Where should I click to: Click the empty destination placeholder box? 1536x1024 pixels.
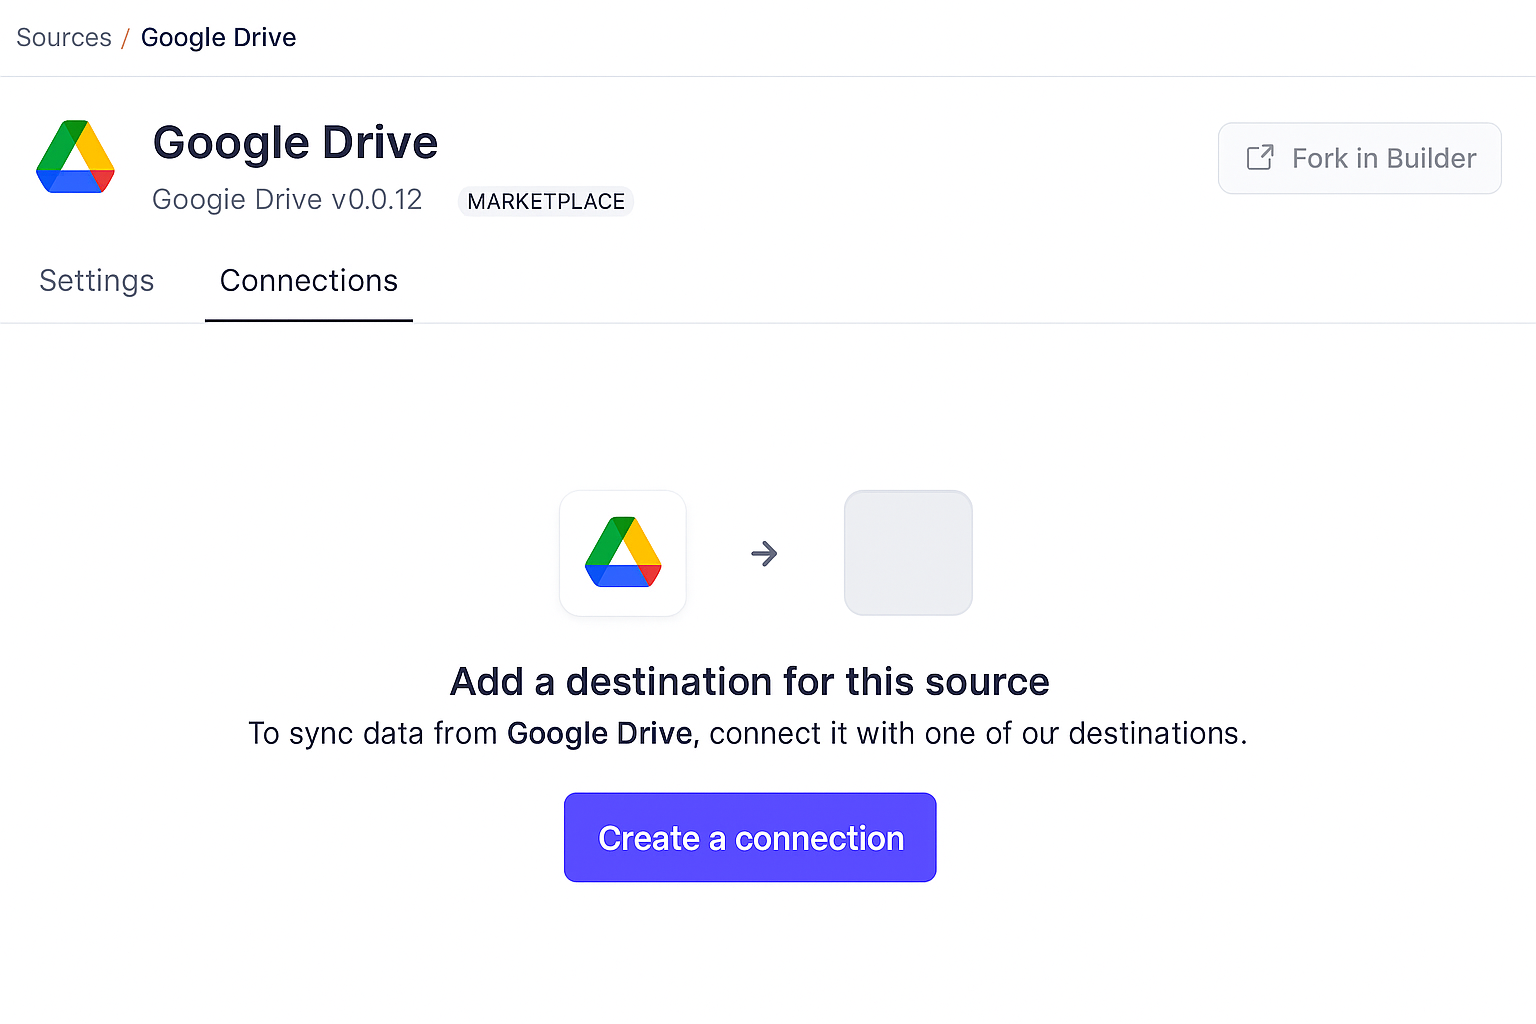click(x=908, y=553)
